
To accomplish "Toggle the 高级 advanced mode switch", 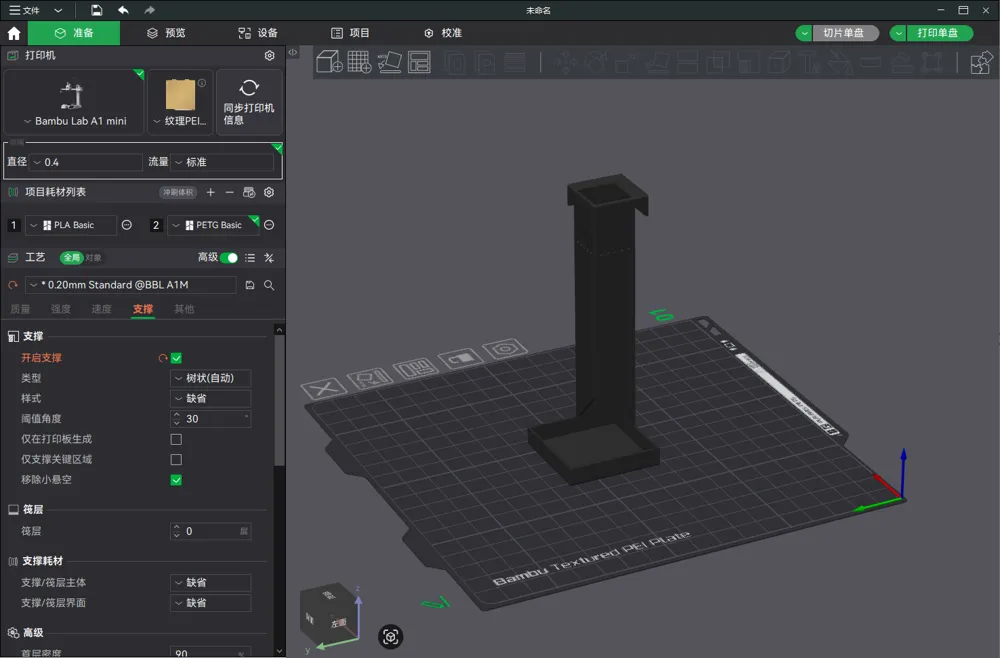I will click(x=229, y=258).
